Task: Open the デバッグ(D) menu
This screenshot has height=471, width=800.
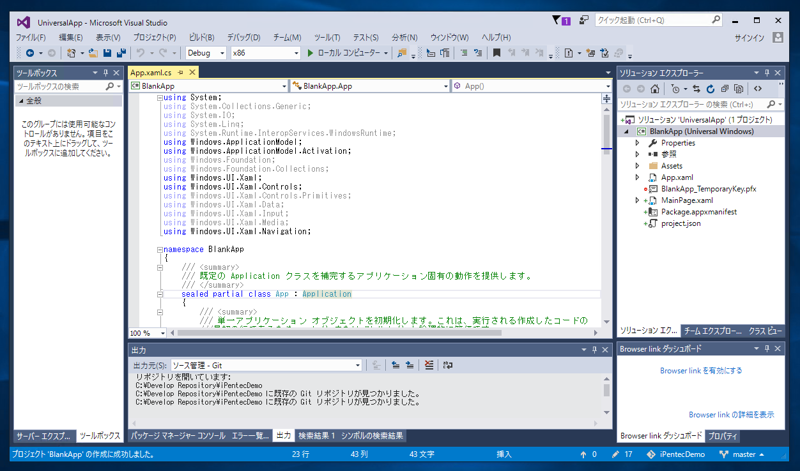Action: (244, 37)
